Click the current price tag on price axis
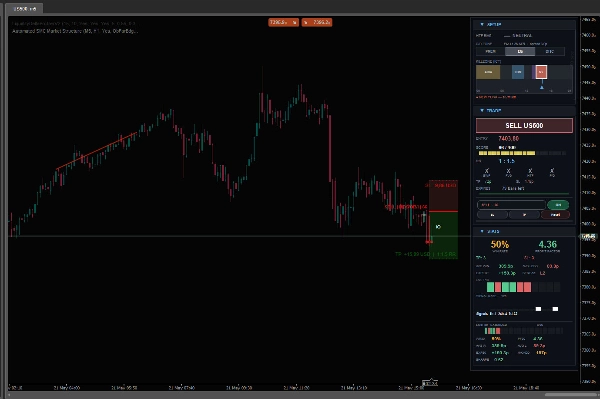The width and height of the screenshot is (600, 399). tap(589, 237)
